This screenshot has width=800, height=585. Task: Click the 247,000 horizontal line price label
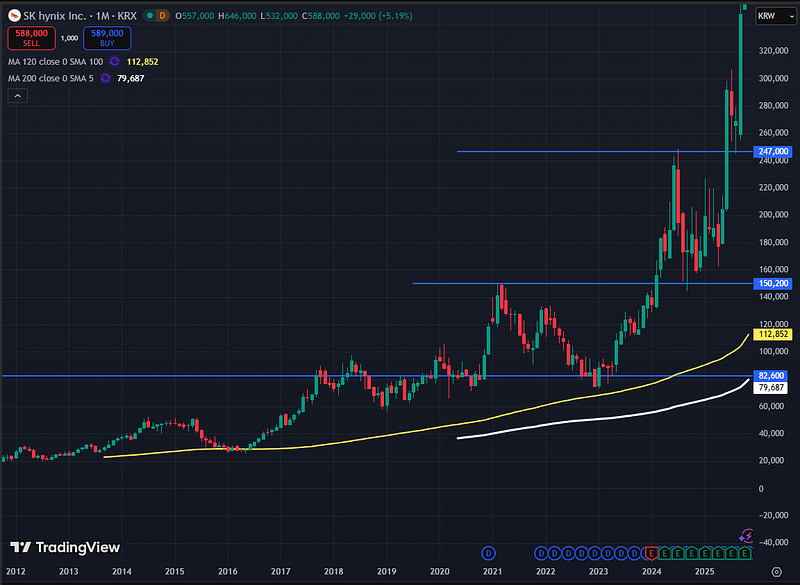(773, 151)
